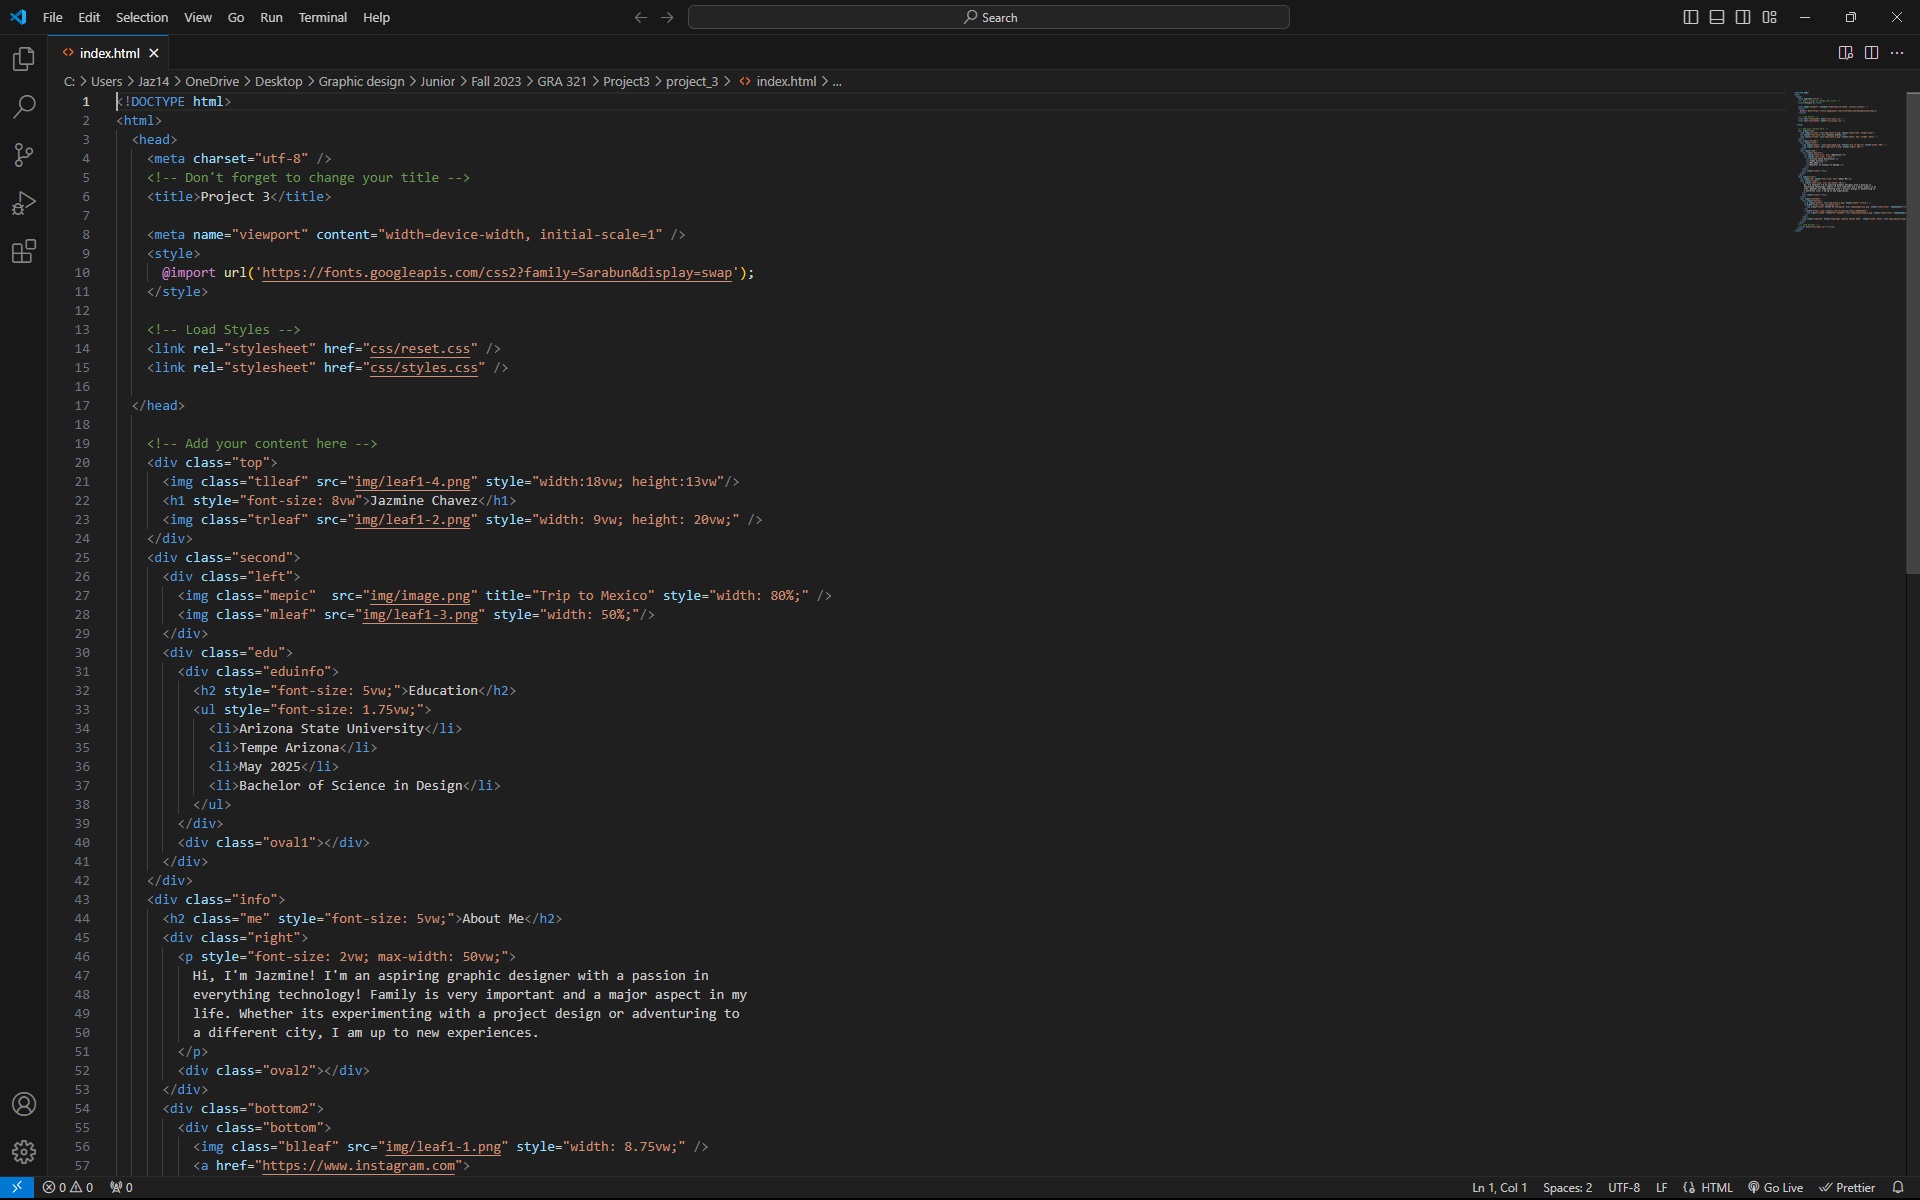Open the Extensions view
1920x1200 pixels.
pos(24,251)
